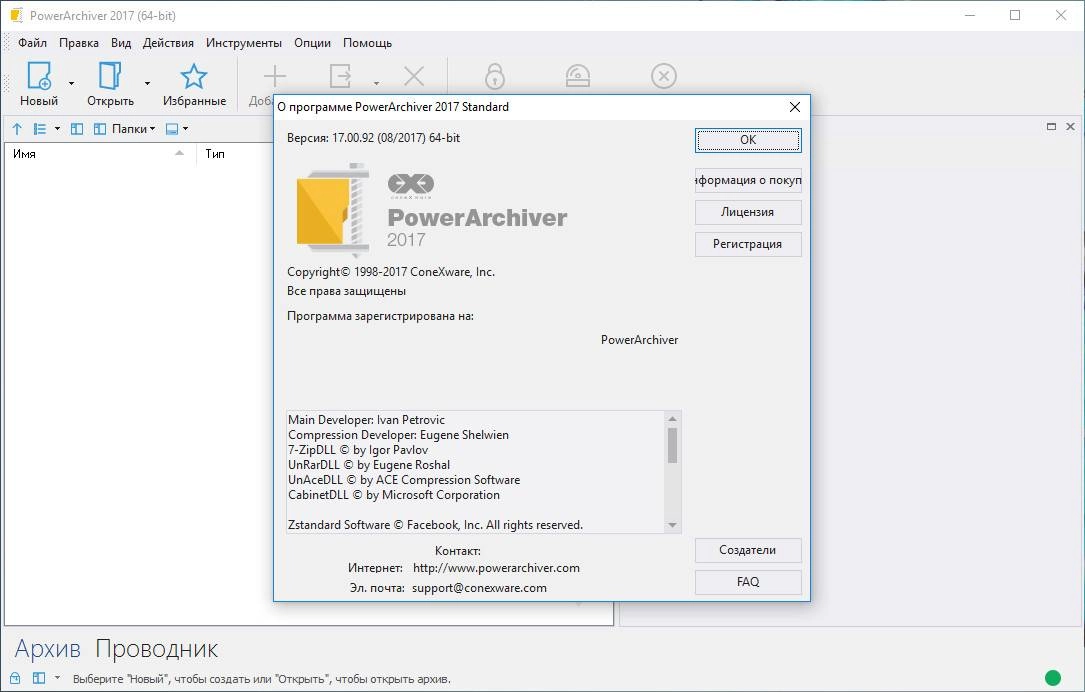Sort by the Имя column header
The width and height of the screenshot is (1085, 692).
pyautogui.click(x=100, y=154)
